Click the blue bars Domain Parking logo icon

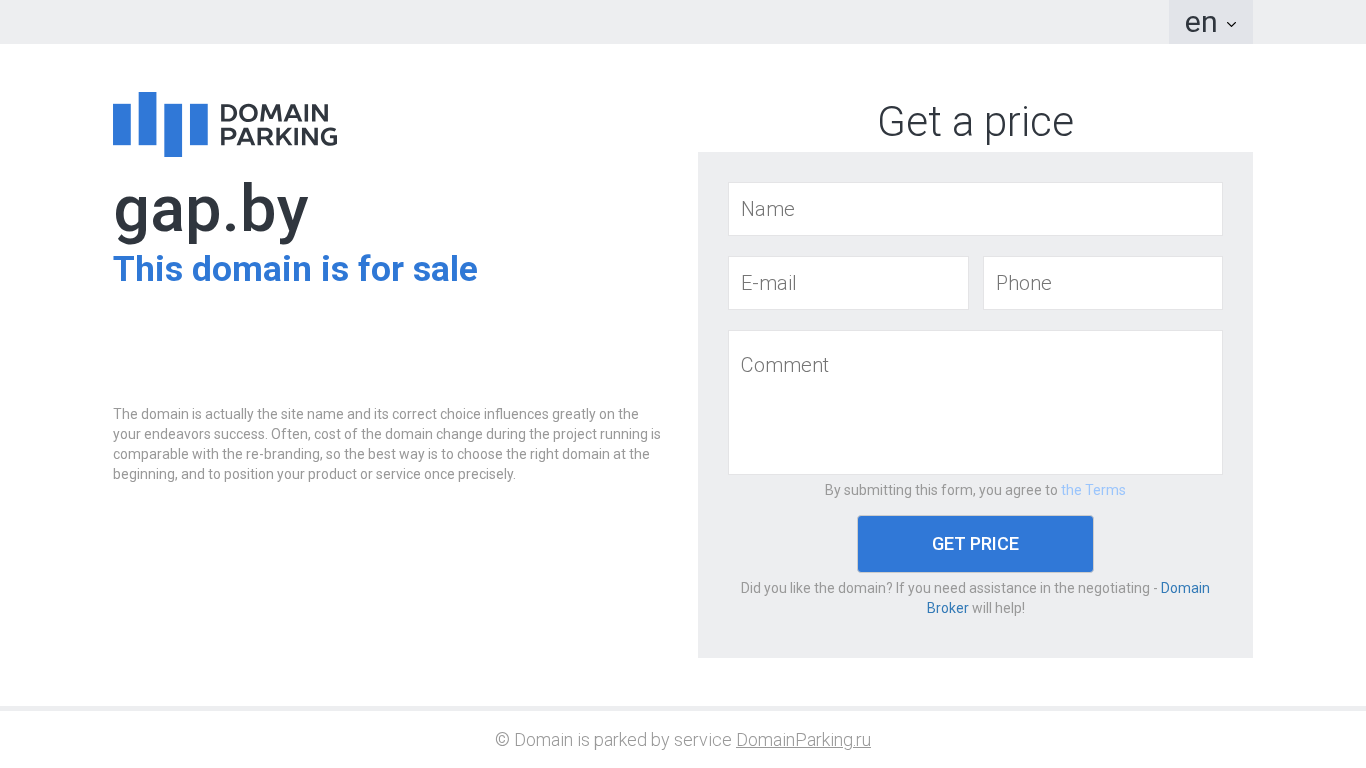(x=160, y=124)
